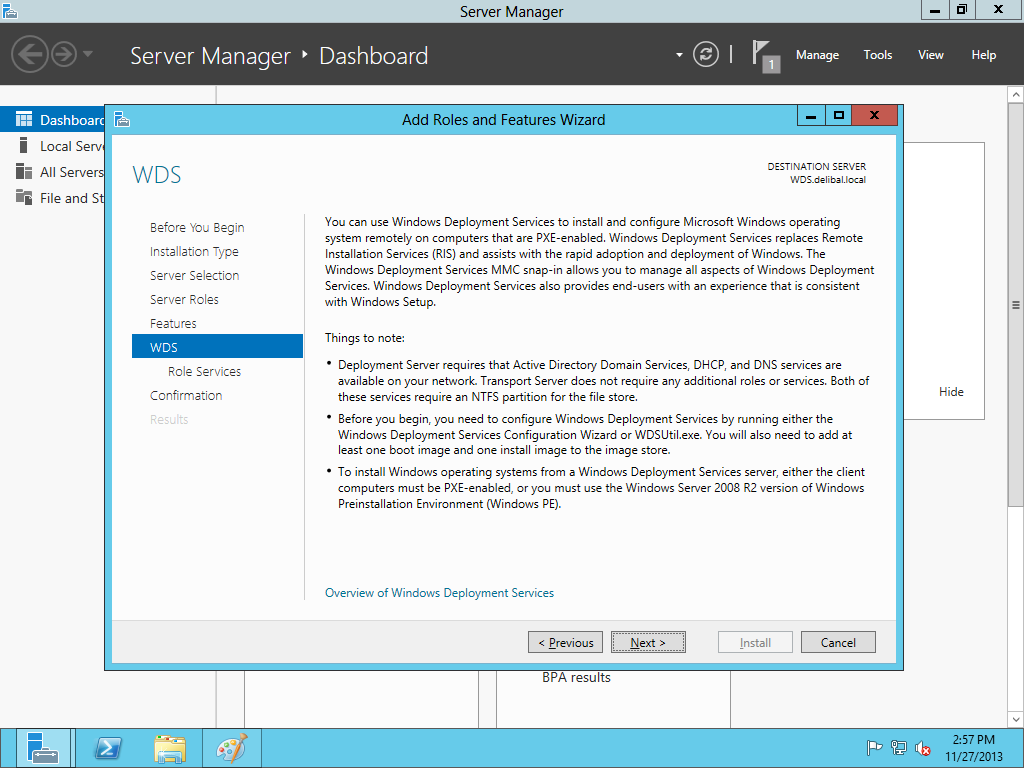Open the Action Center flag in the tray
Image resolution: width=1024 pixels, height=768 pixels.
[874, 748]
